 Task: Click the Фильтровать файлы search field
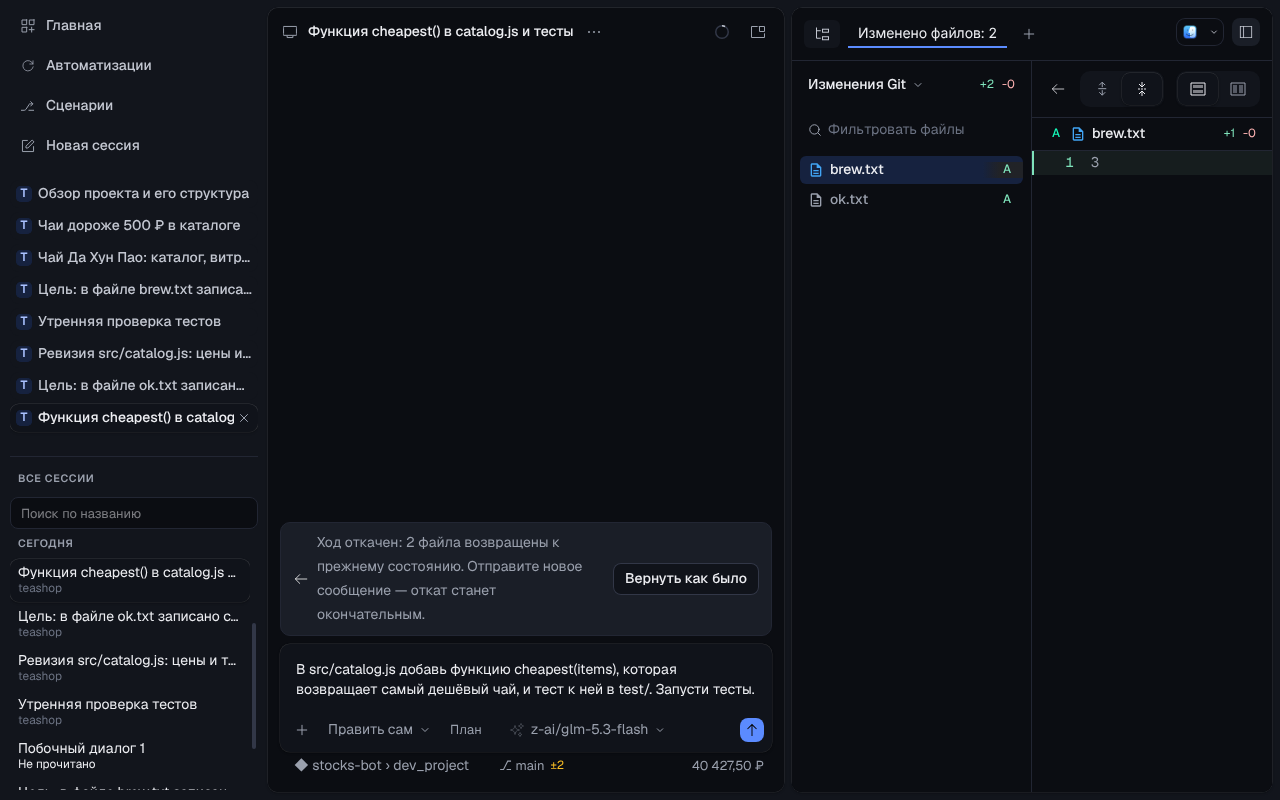click(911, 129)
